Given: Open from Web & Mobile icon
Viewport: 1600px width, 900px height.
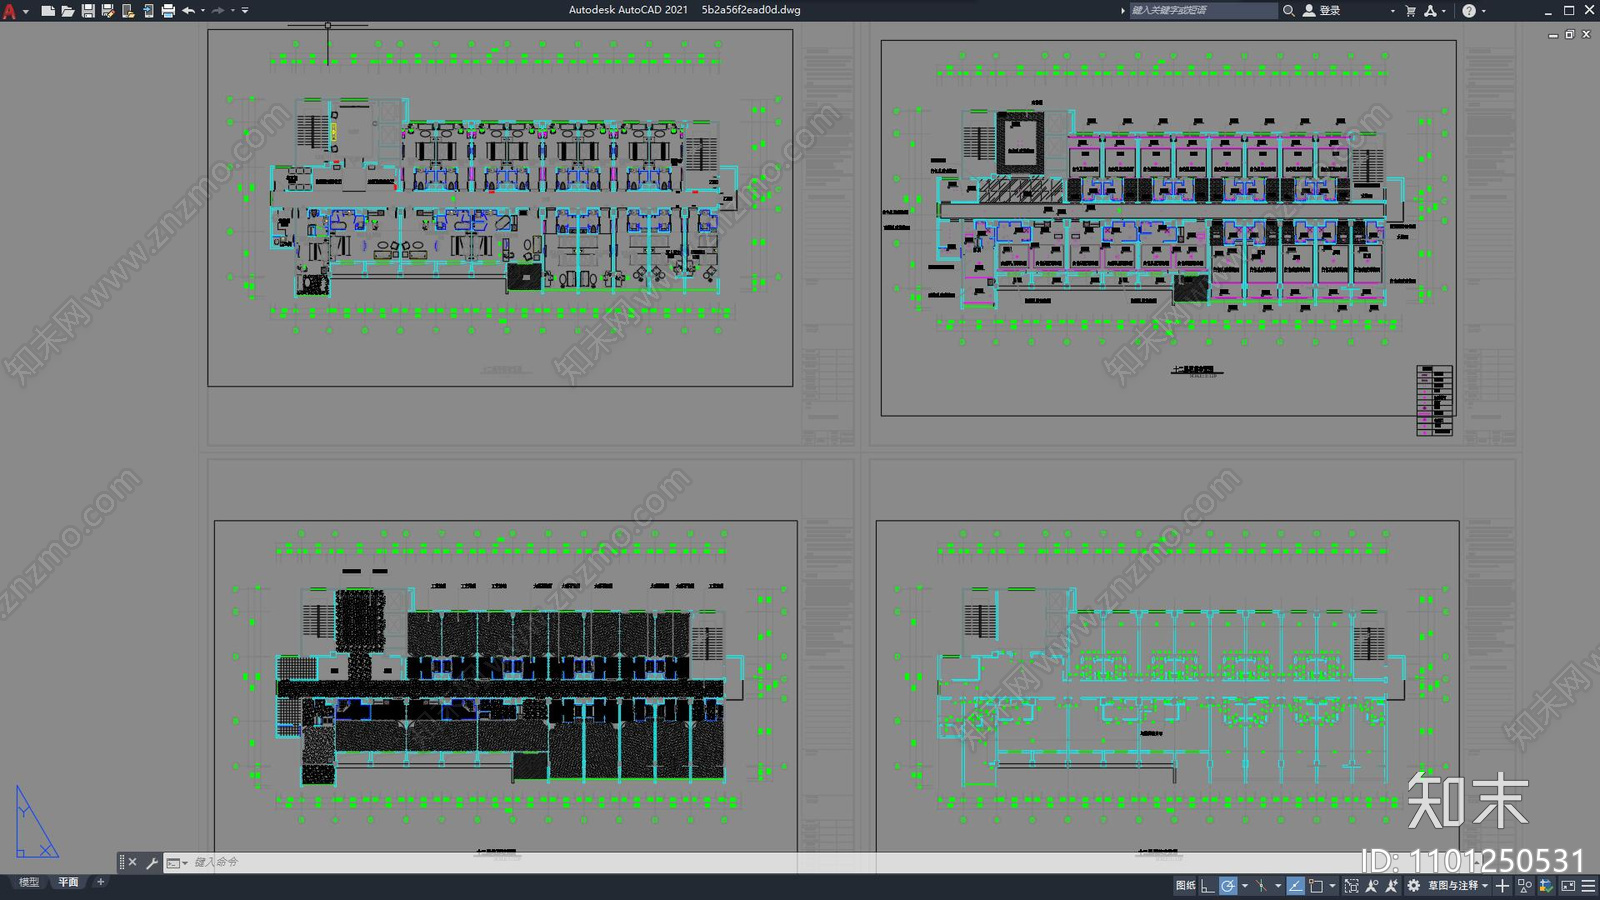Looking at the screenshot, I should 128,10.
